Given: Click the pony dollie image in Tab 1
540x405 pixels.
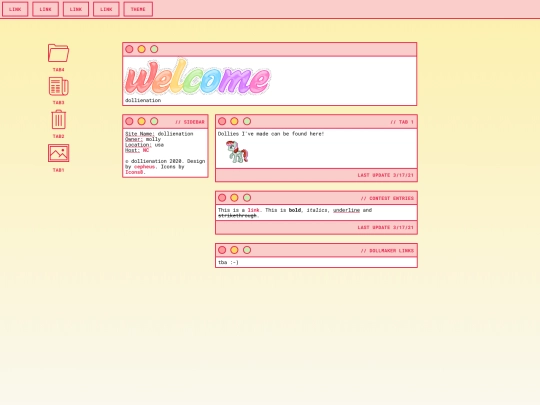Looking at the screenshot, I should [x=237, y=152].
